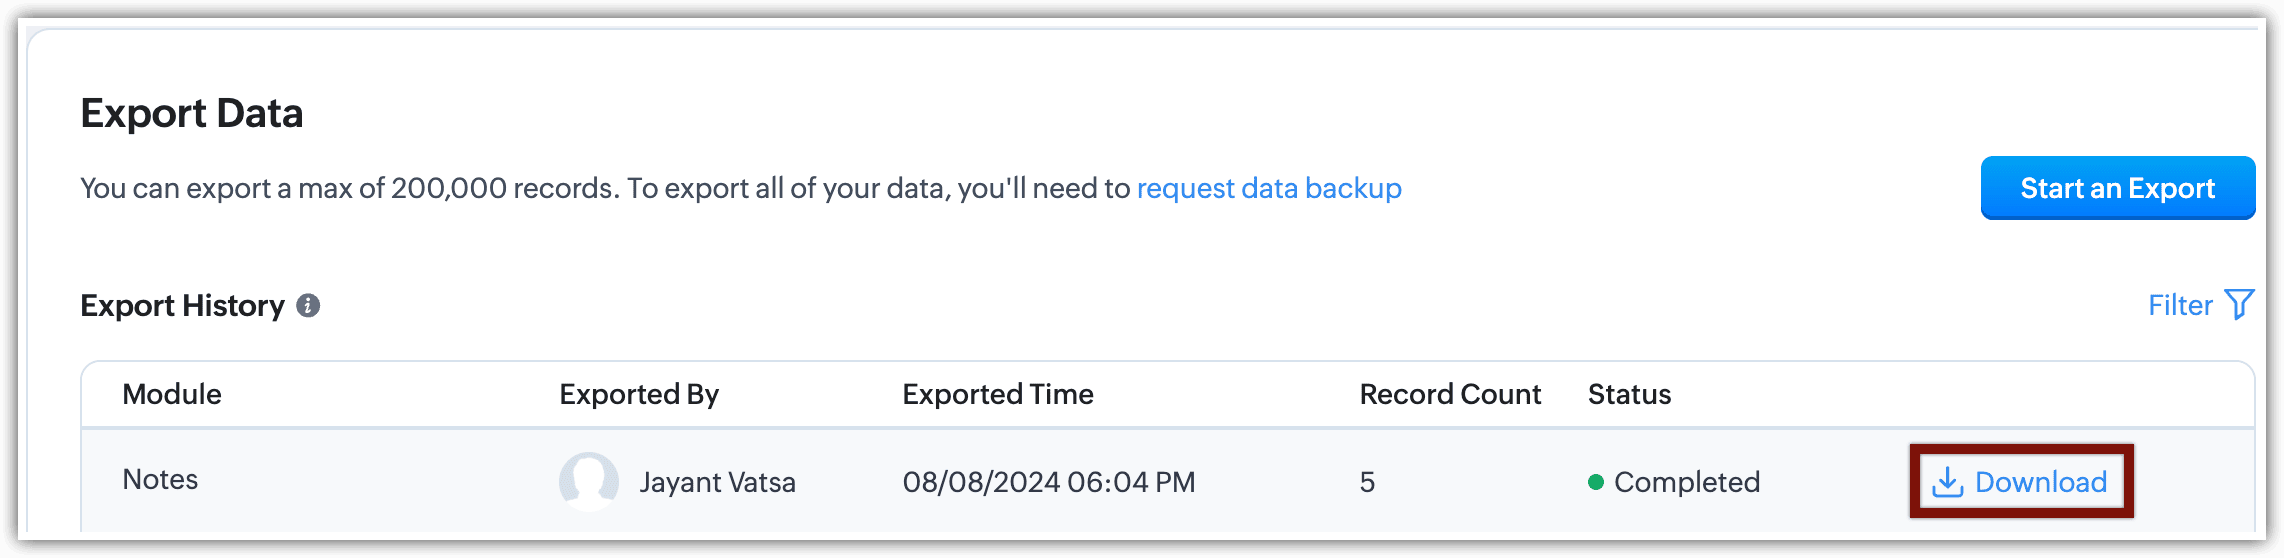The height and width of the screenshot is (558, 2284).
Task: Select the Notes module row
Action: tap(160, 480)
